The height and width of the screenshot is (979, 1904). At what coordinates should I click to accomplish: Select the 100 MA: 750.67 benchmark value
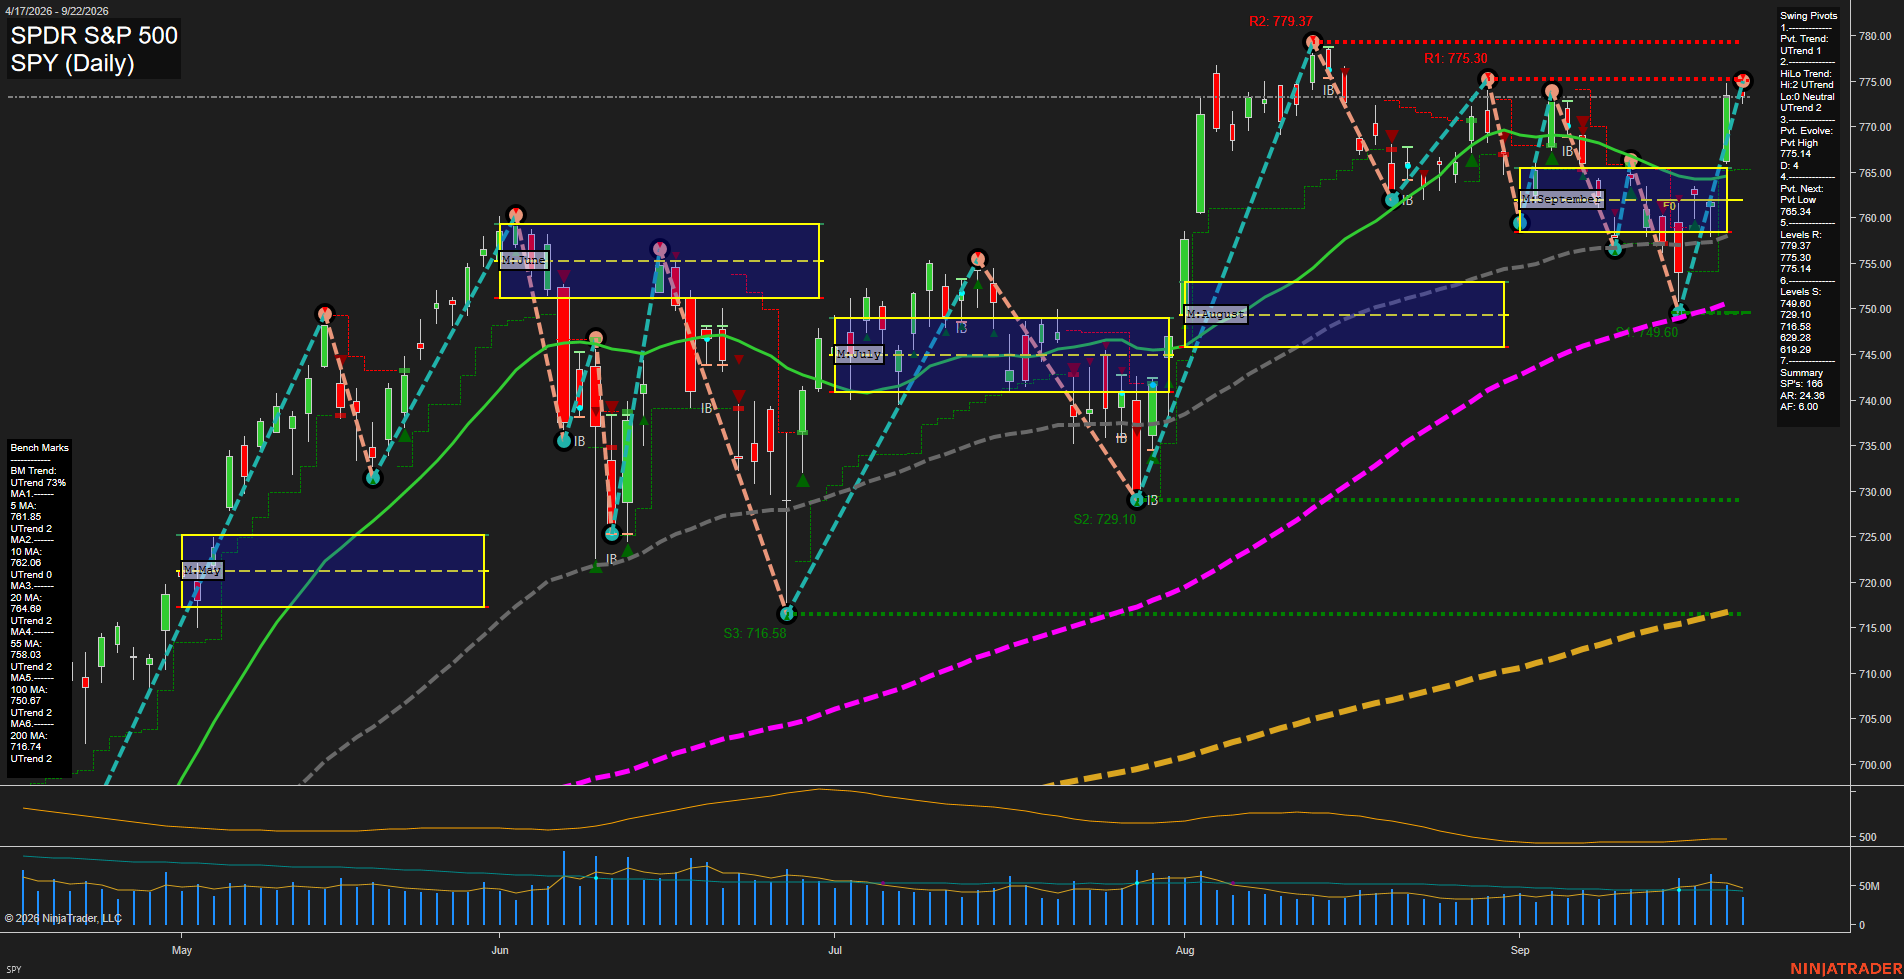coord(29,695)
